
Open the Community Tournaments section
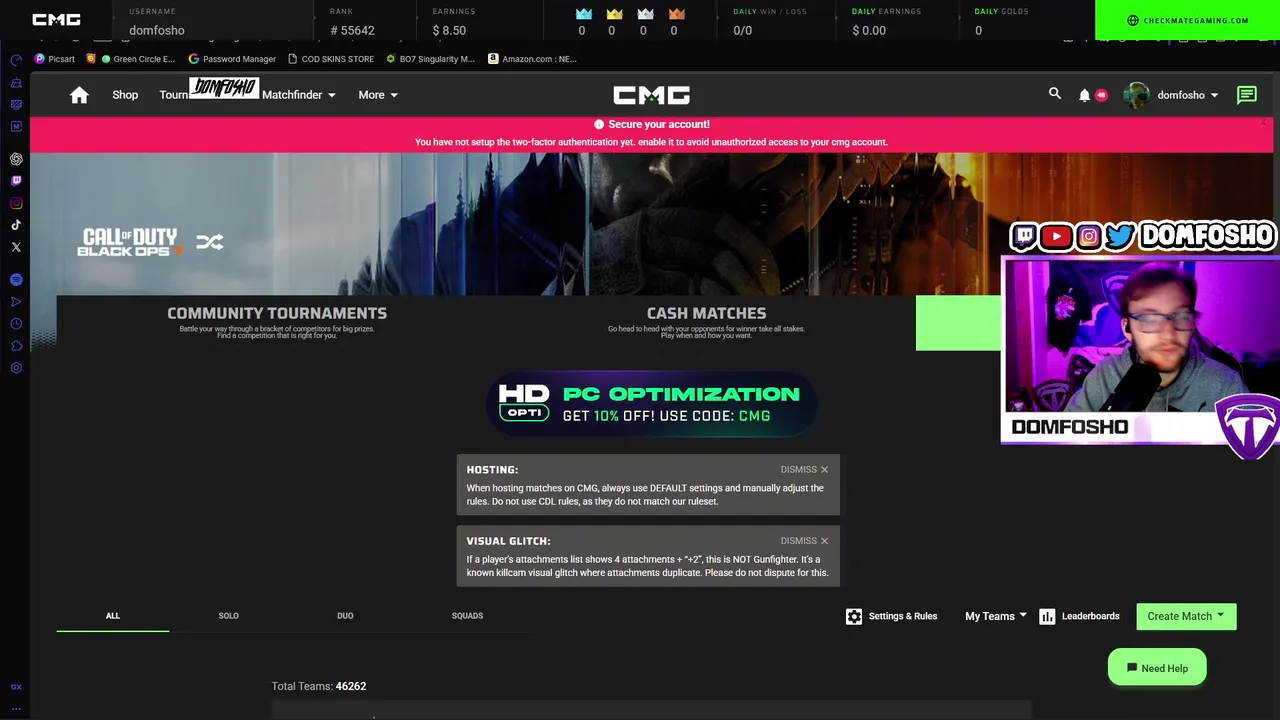tap(277, 322)
